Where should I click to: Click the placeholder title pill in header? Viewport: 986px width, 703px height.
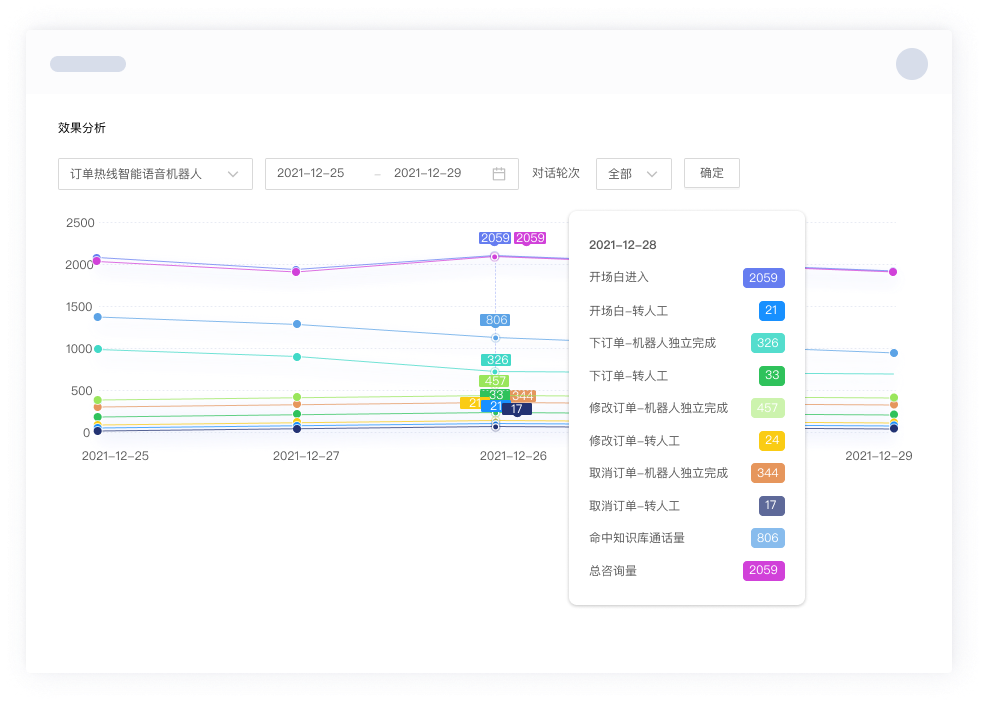(88, 64)
